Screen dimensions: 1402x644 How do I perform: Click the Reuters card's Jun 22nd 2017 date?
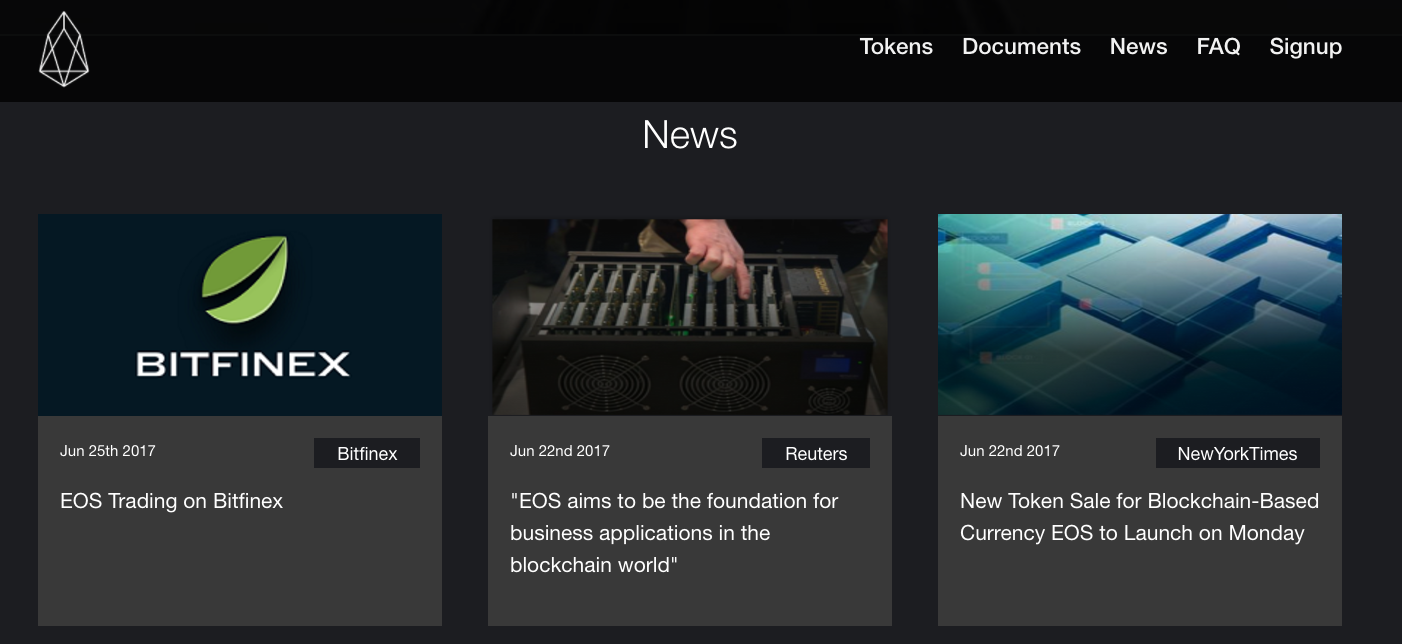560,451
